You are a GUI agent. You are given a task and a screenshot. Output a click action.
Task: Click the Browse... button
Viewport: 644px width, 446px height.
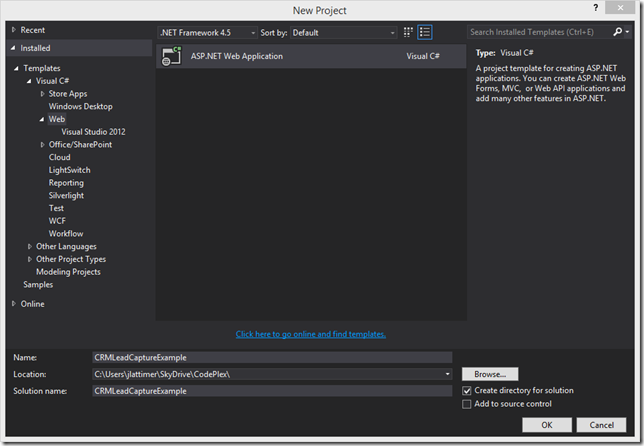coord(490,374)
